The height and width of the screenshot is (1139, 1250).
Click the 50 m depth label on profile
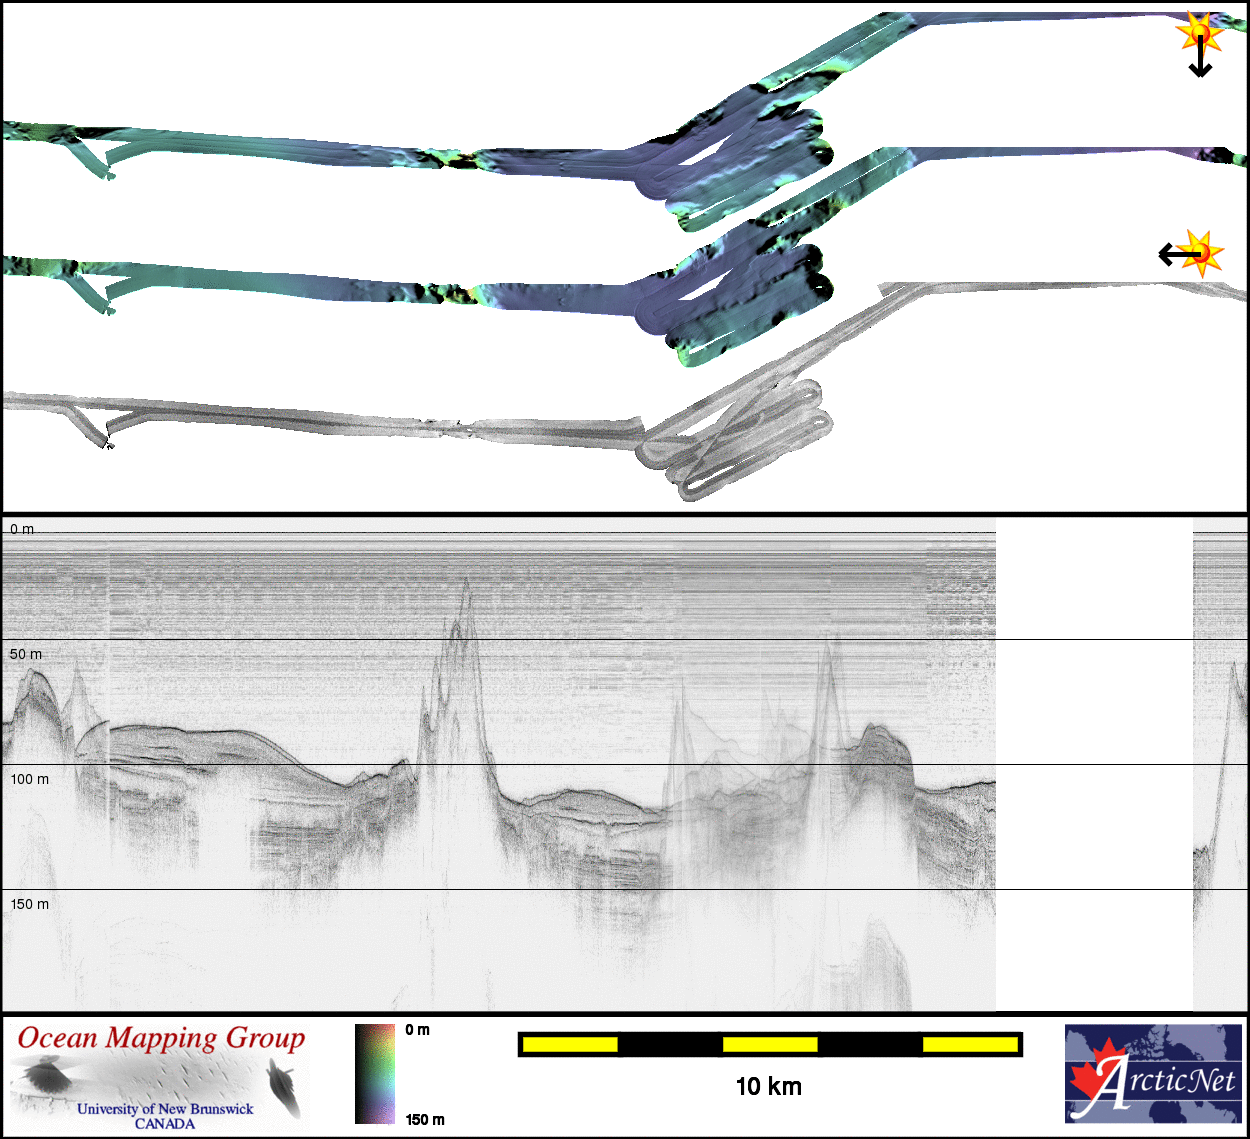tap(26, 654)
